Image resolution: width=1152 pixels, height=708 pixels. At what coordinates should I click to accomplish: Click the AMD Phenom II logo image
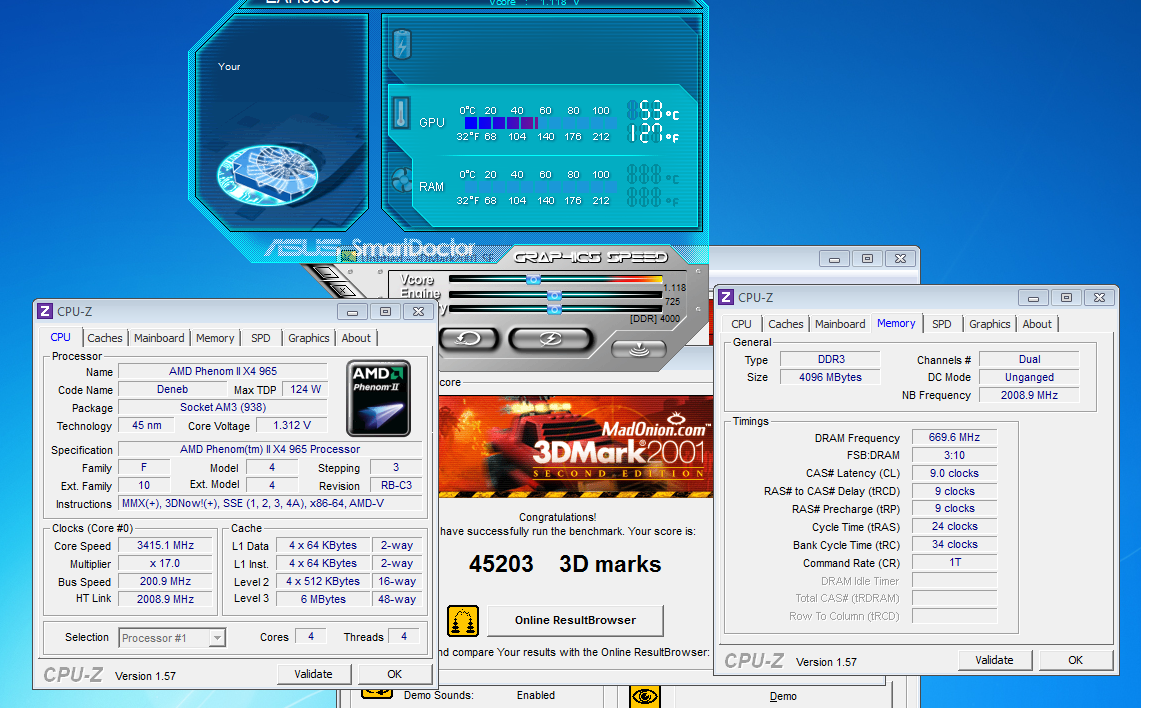[x=378, y=398]
